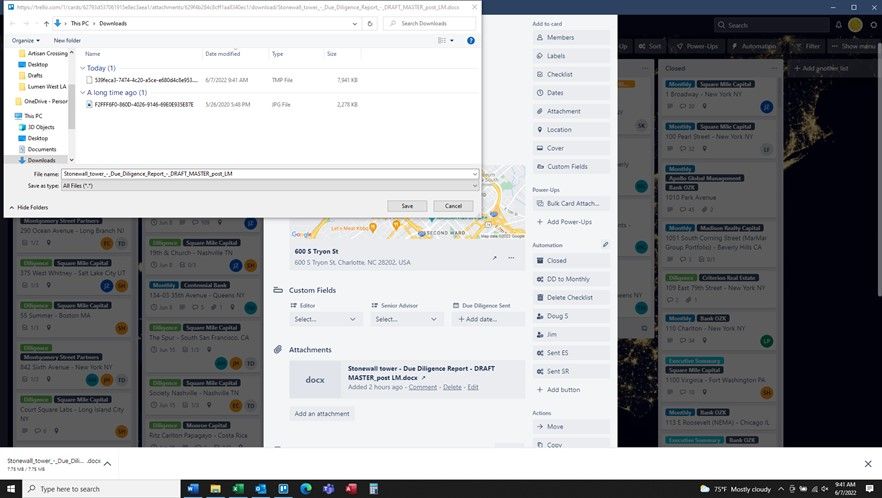
Task: Click the Custom Fields sidebar button
Action: click(571, 167)
